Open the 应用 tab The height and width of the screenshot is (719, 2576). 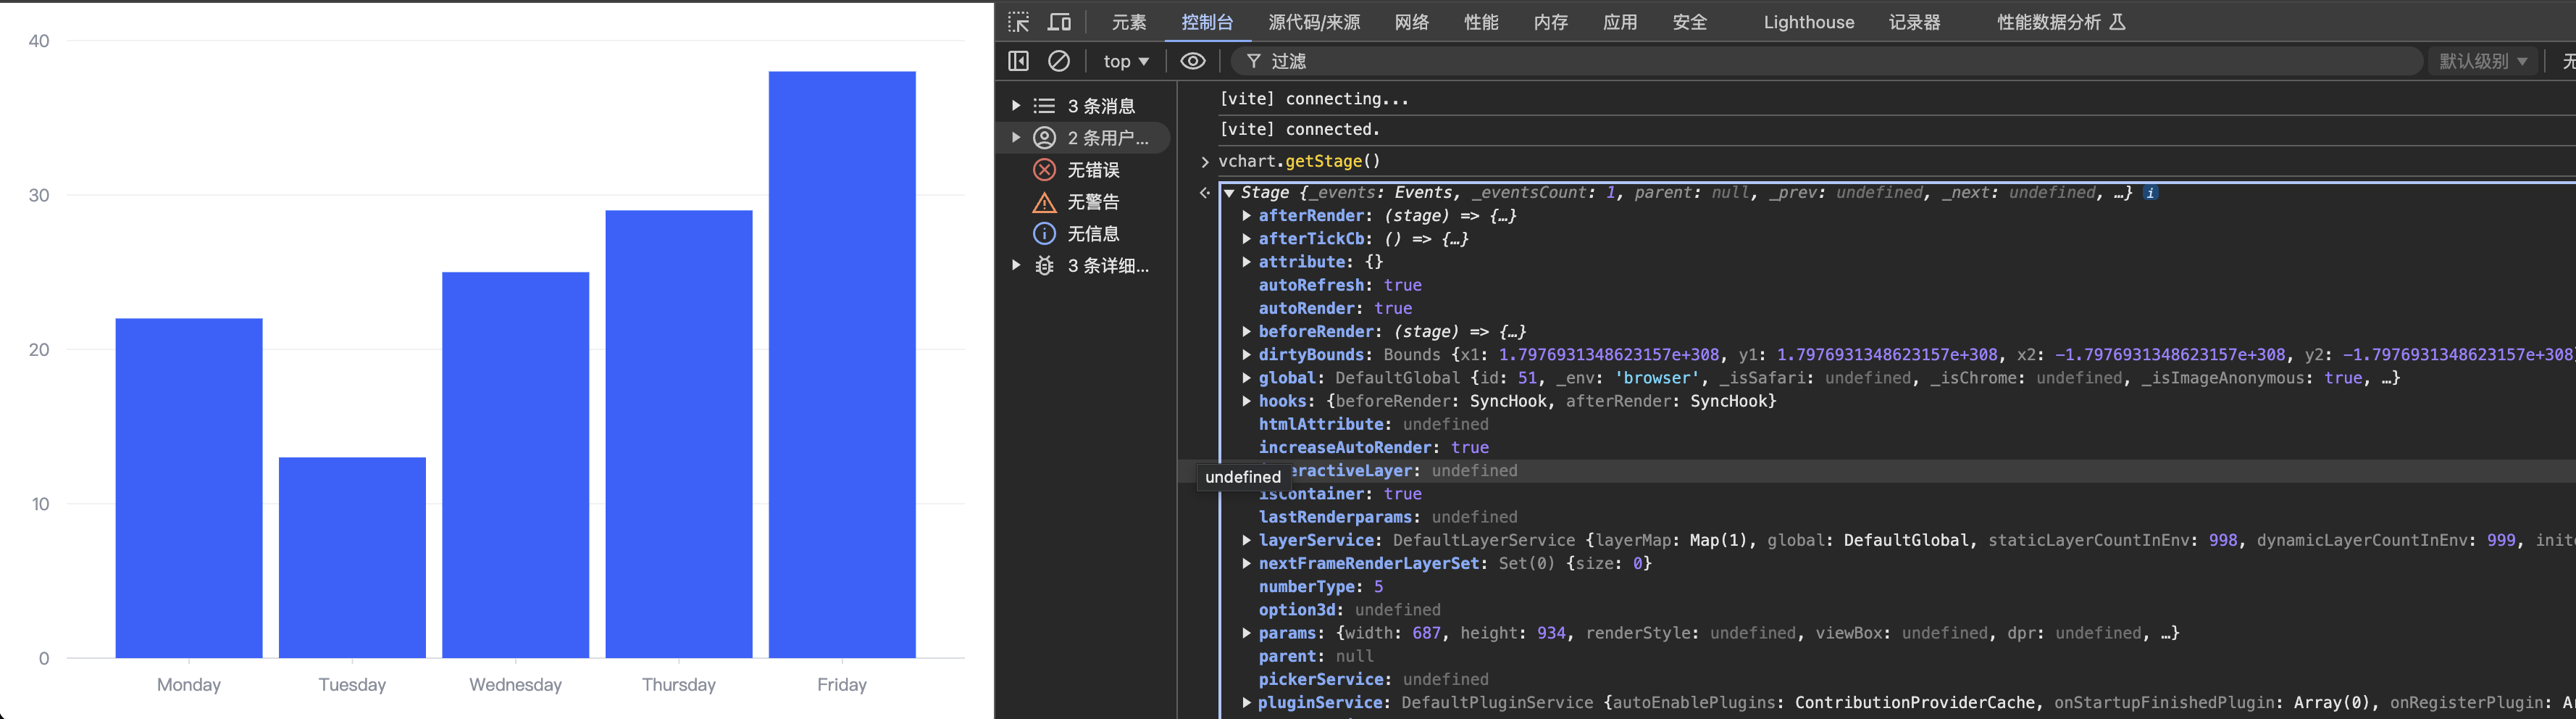click(1620, 22)
